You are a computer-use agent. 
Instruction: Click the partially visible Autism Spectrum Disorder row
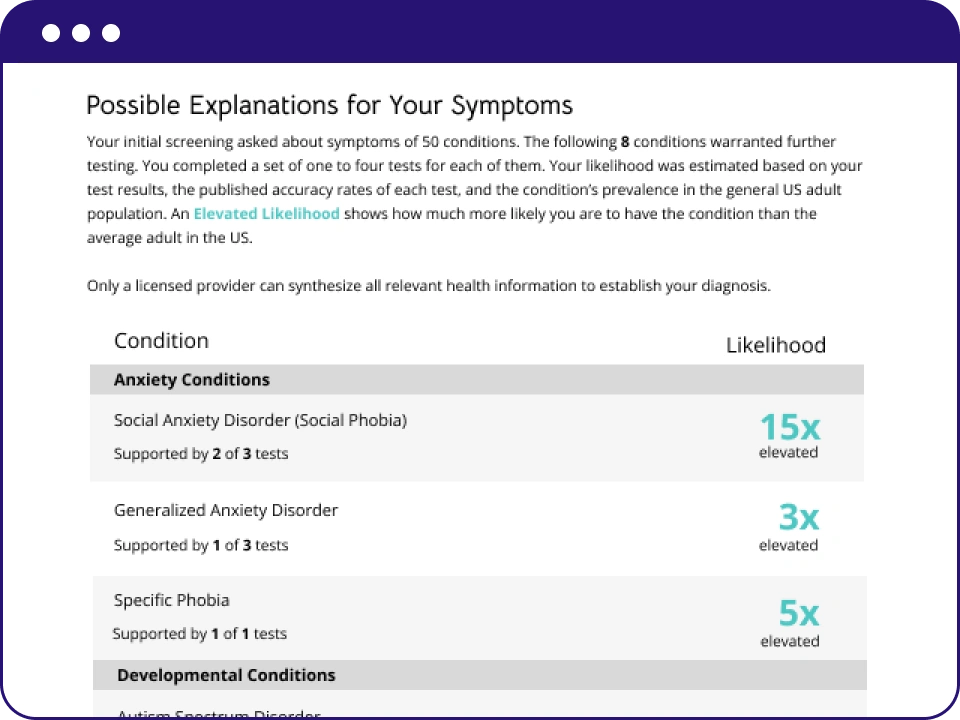click(219, 714)
